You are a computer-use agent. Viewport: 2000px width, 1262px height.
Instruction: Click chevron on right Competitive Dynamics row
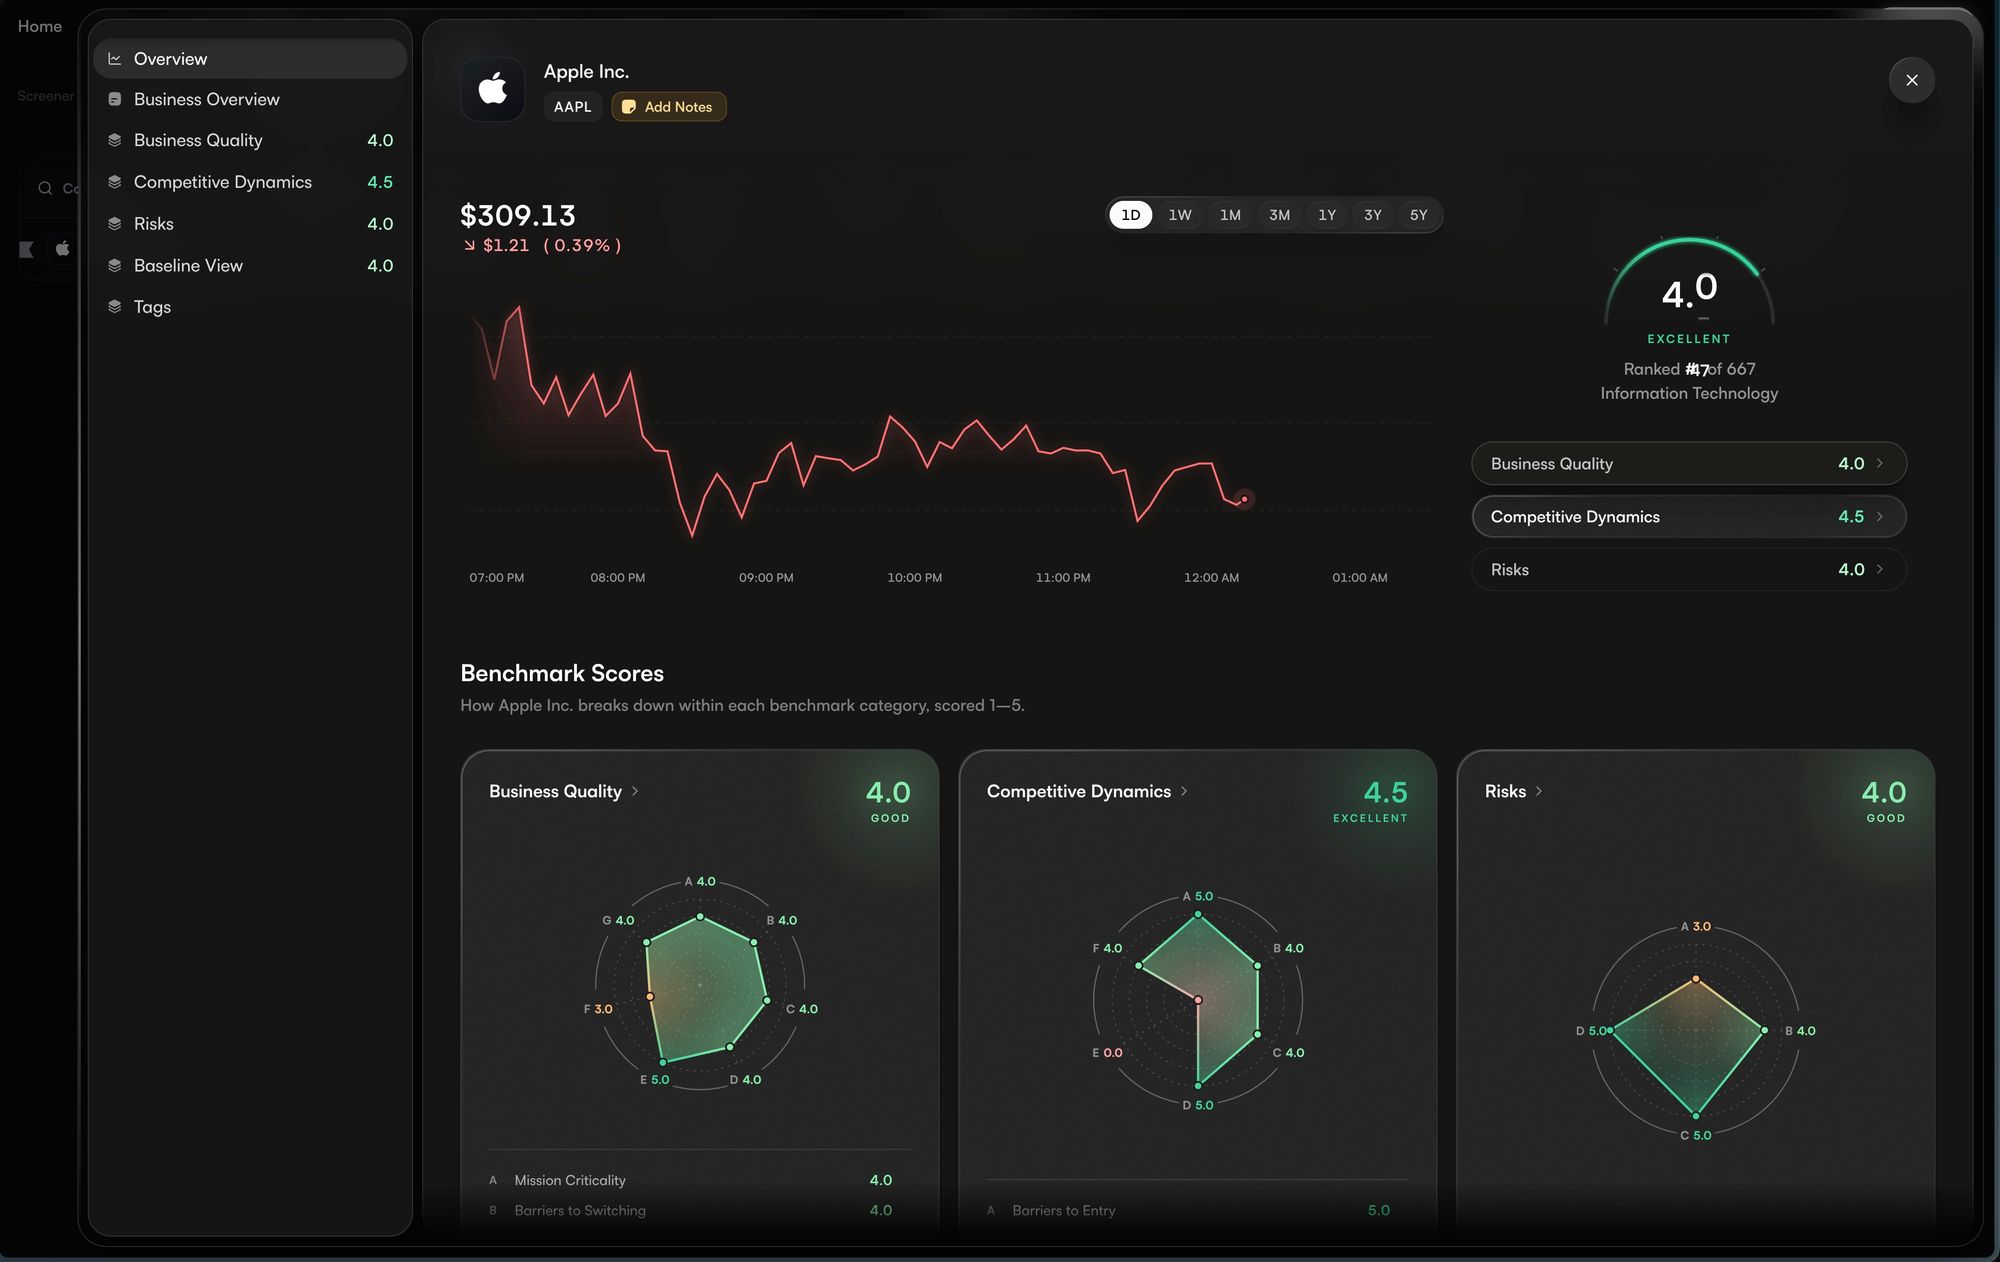(x=1880, y=517)
